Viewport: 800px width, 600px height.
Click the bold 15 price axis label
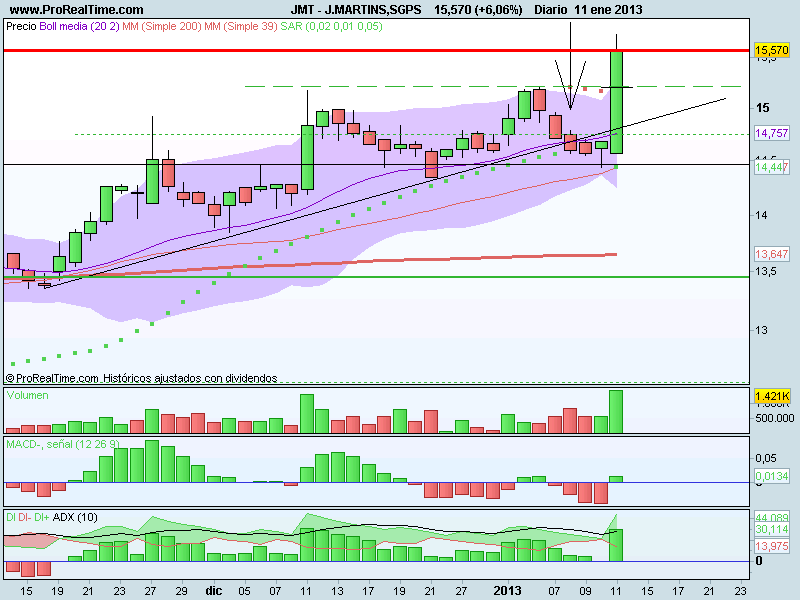762,108
